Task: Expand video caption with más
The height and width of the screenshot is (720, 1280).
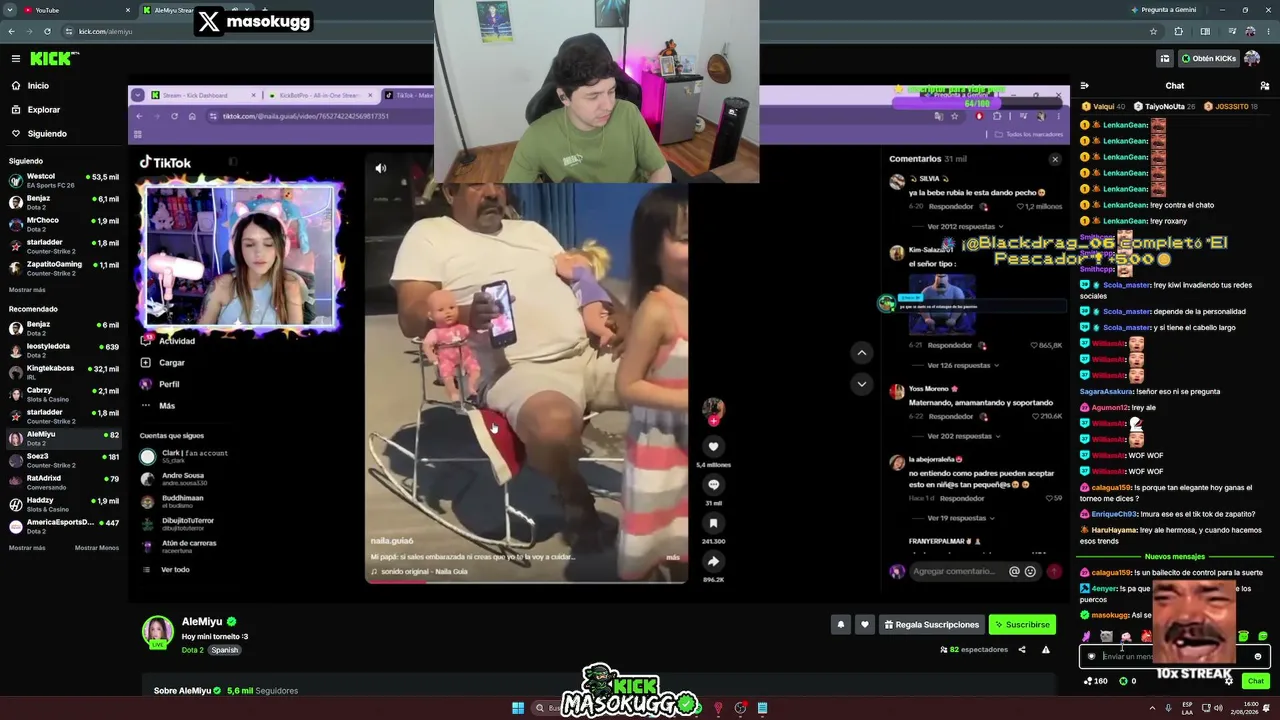Action: (x=673, y=557)
